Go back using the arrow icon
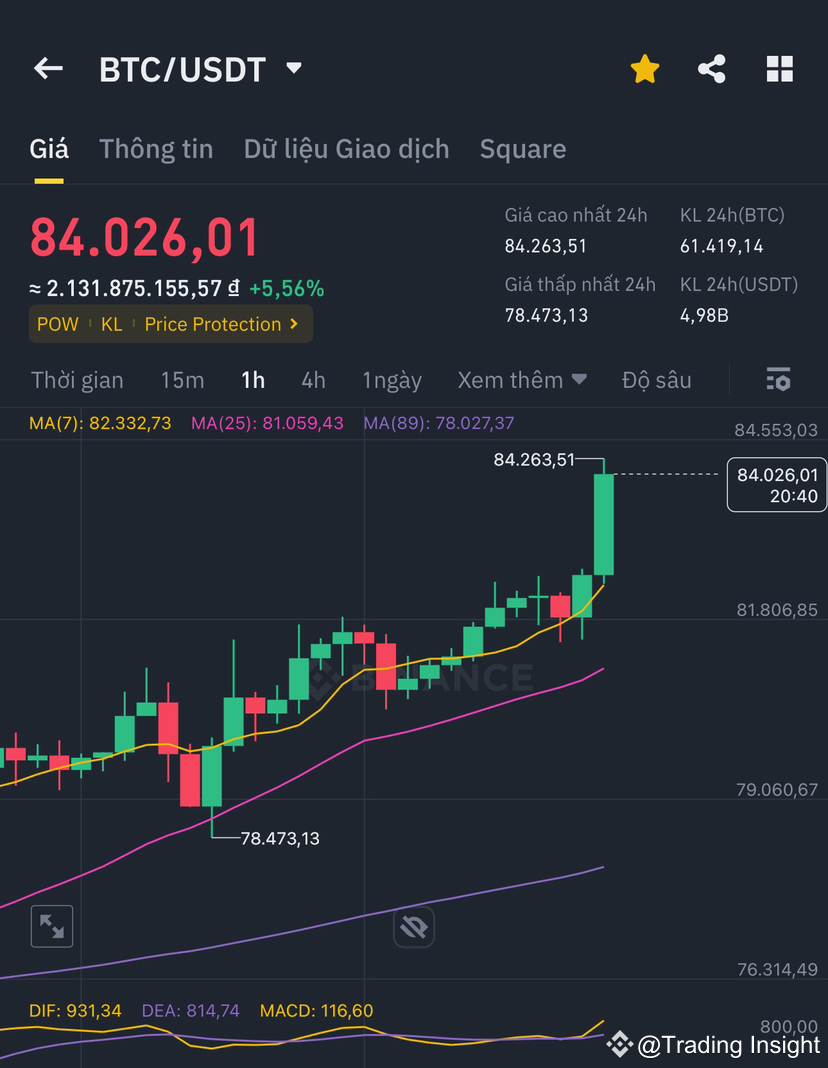 click(47, 68)
